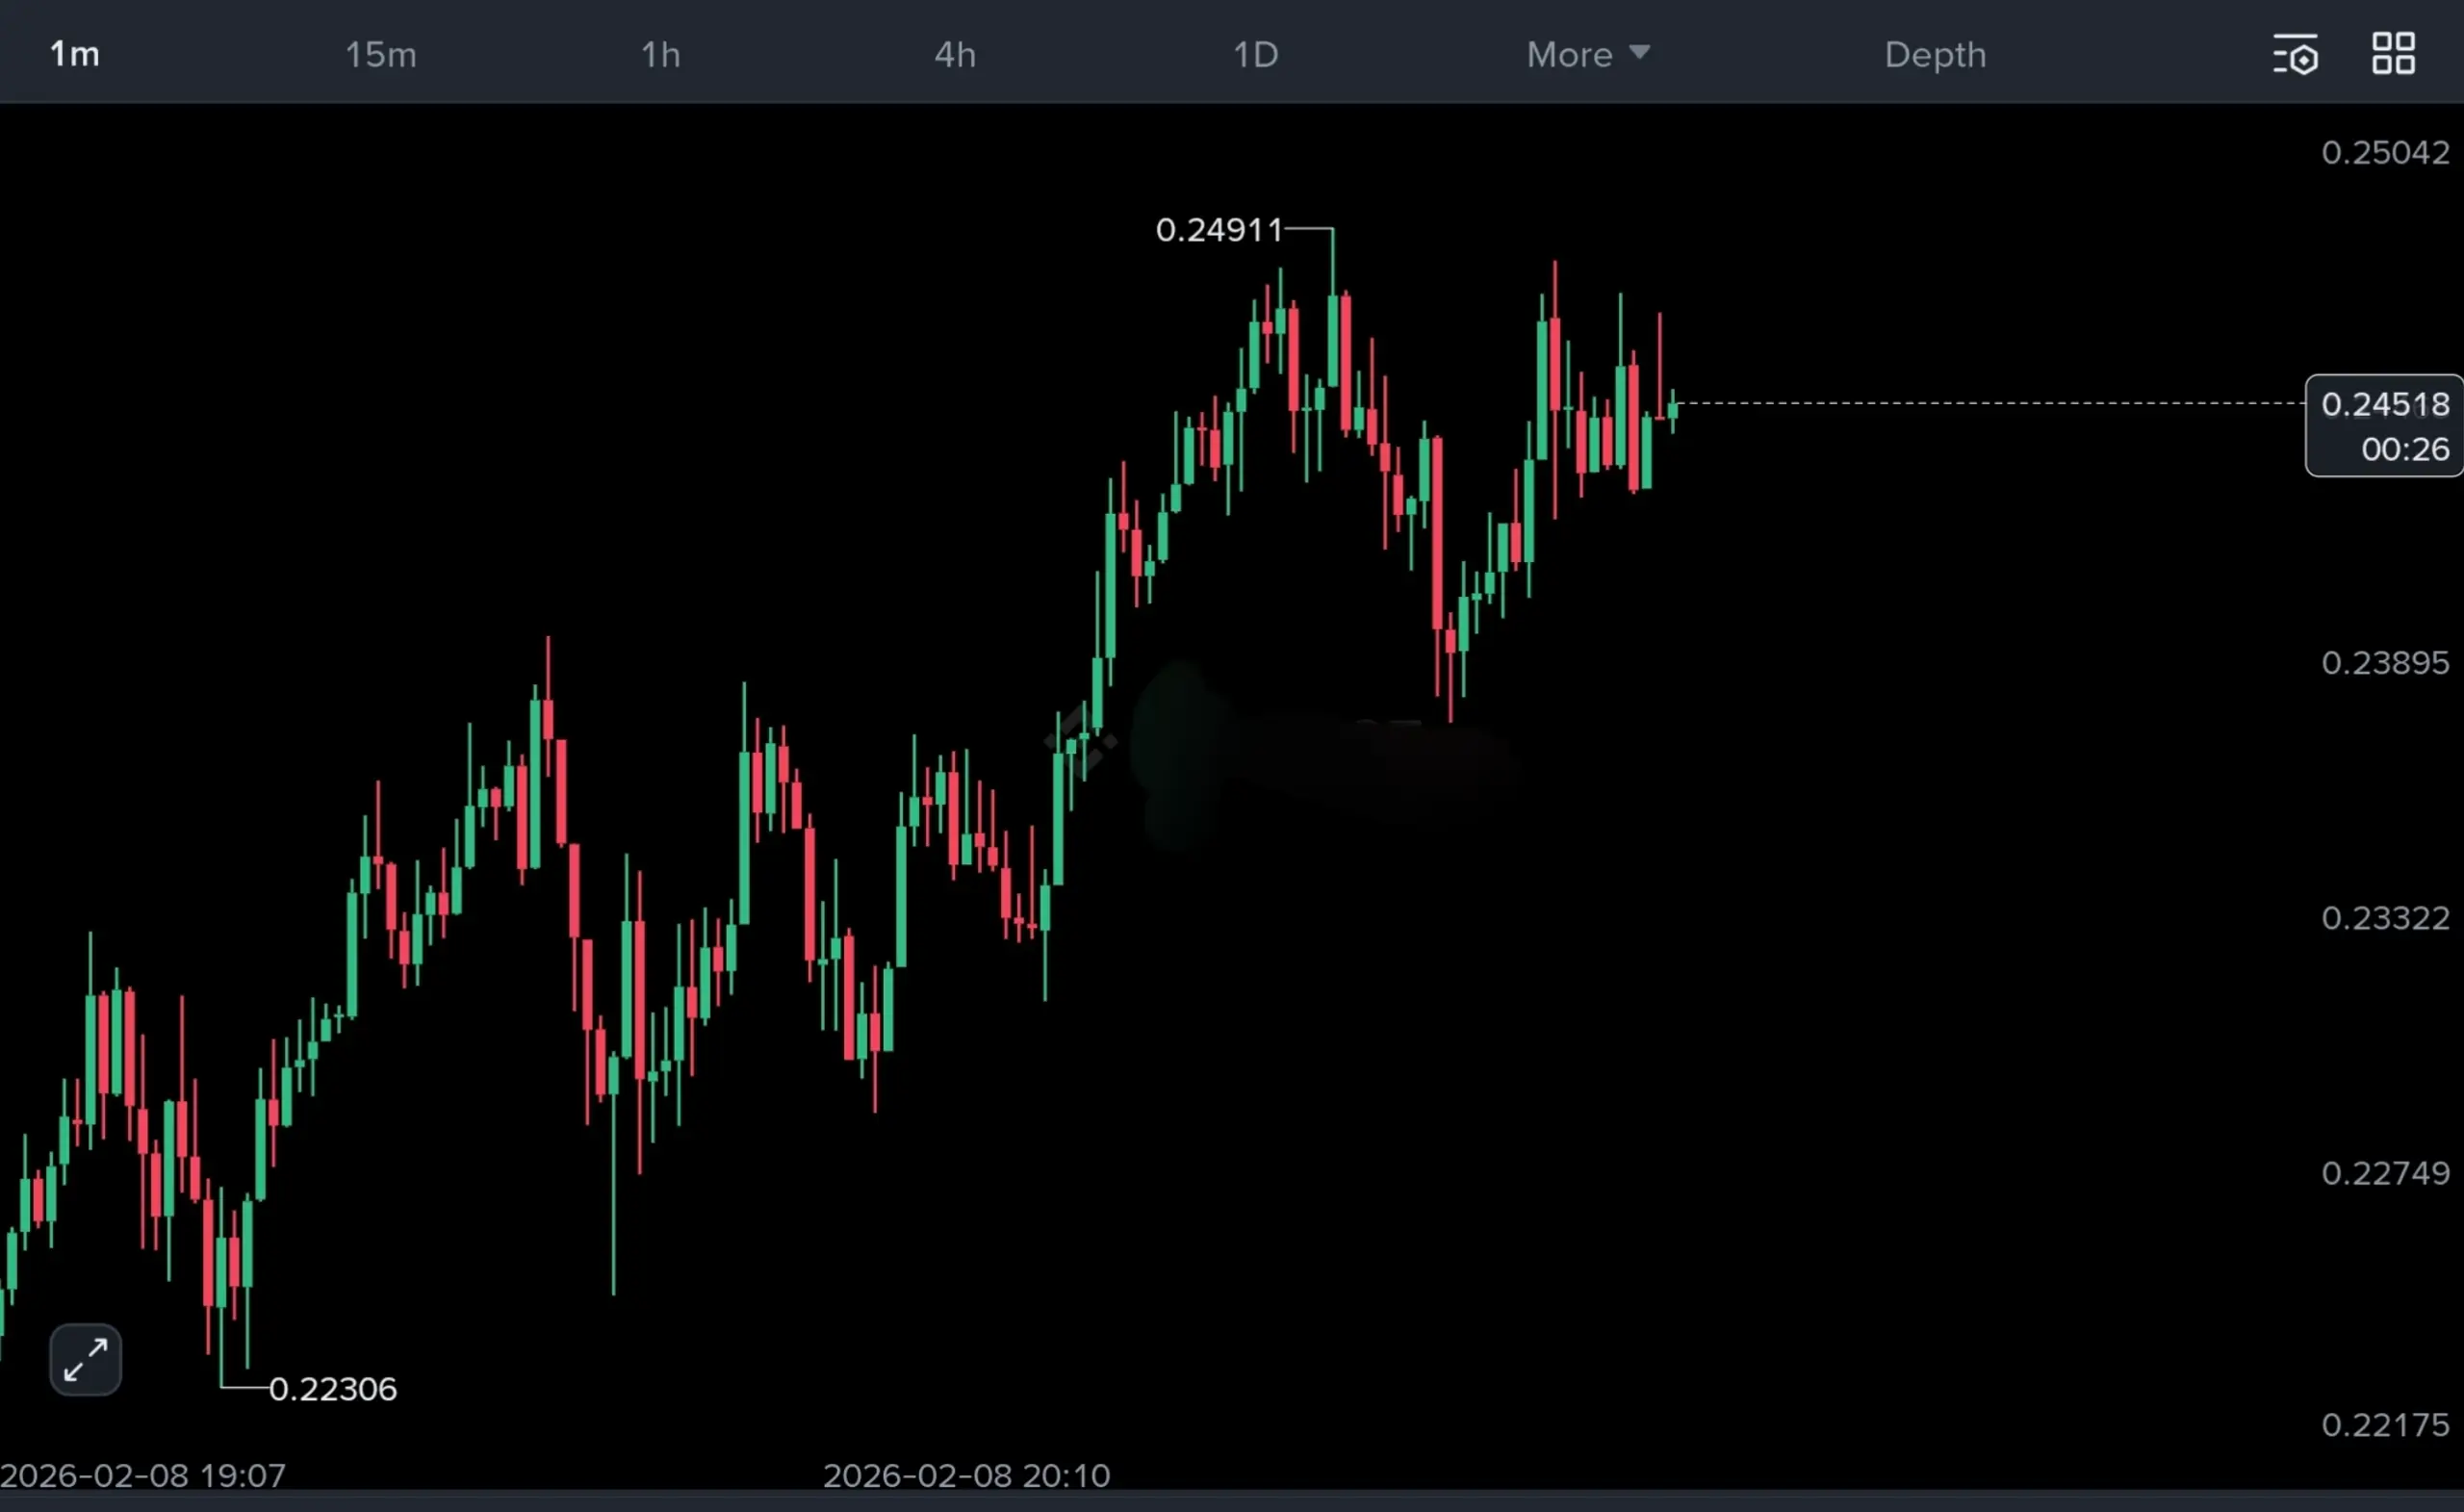Click the latest green candlestick at price line
2464x1512 pixels.
(1672, 410)
